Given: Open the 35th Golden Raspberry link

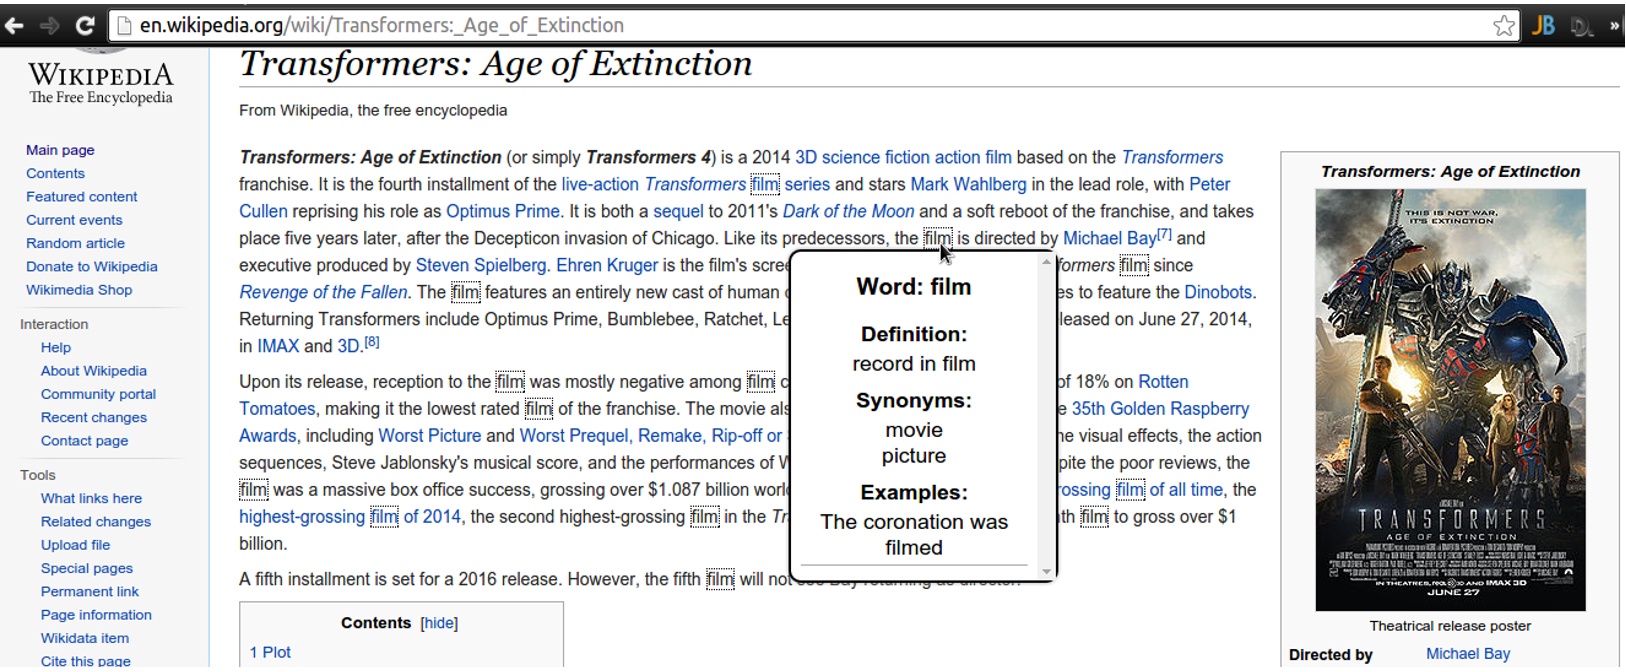Looking at the screenshot, I should tap(1160, 409).
